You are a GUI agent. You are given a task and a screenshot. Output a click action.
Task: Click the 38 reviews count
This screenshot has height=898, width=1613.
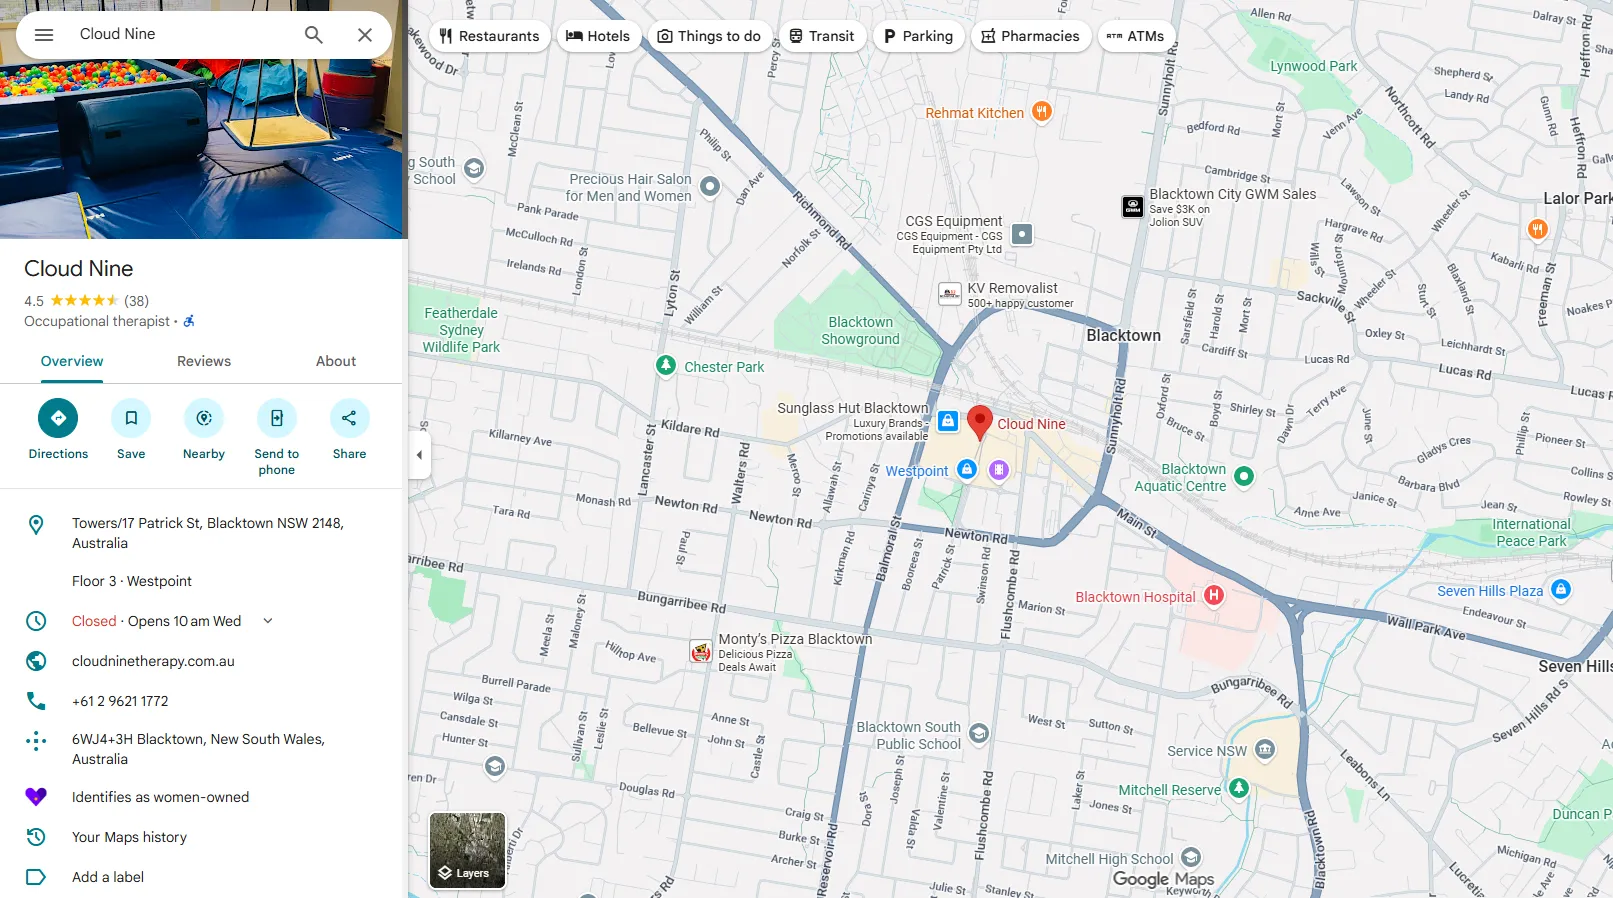point(137,301)
